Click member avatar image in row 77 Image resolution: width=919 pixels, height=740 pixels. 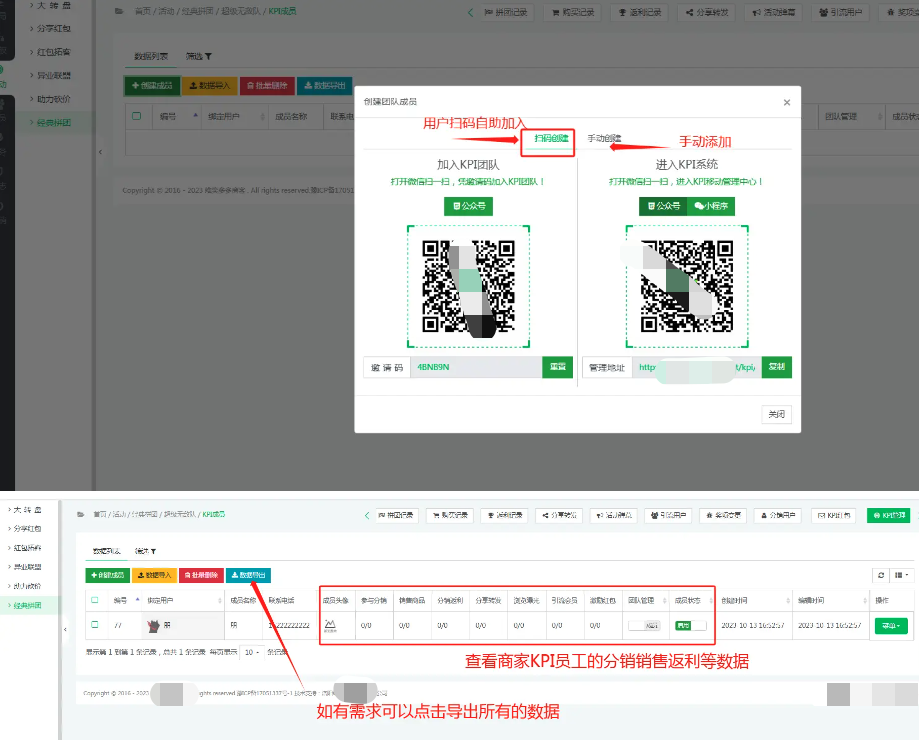tap(331, 626)
